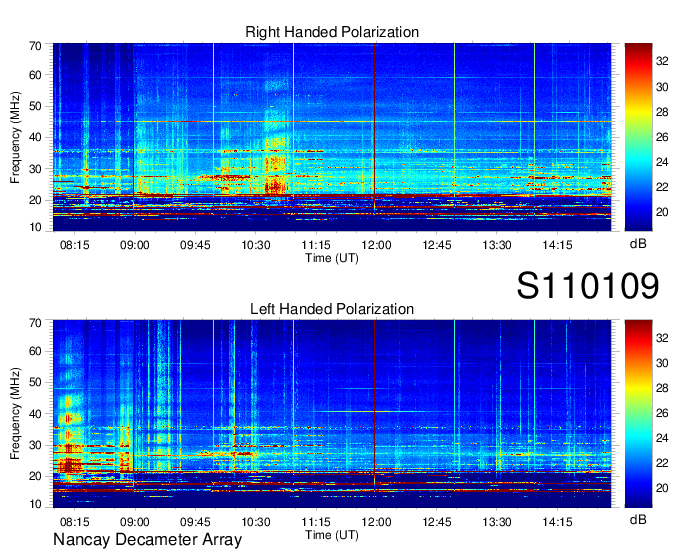The height and width of the screenshot is (552, 680).
Task: Click the 12:00 tick under Left Handed plot
Action: pos(376,522)
